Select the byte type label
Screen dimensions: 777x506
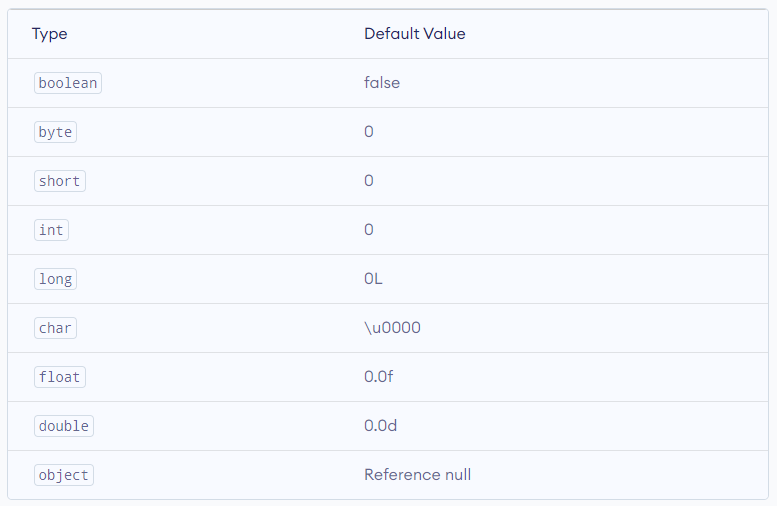click(x=56, y=132)
